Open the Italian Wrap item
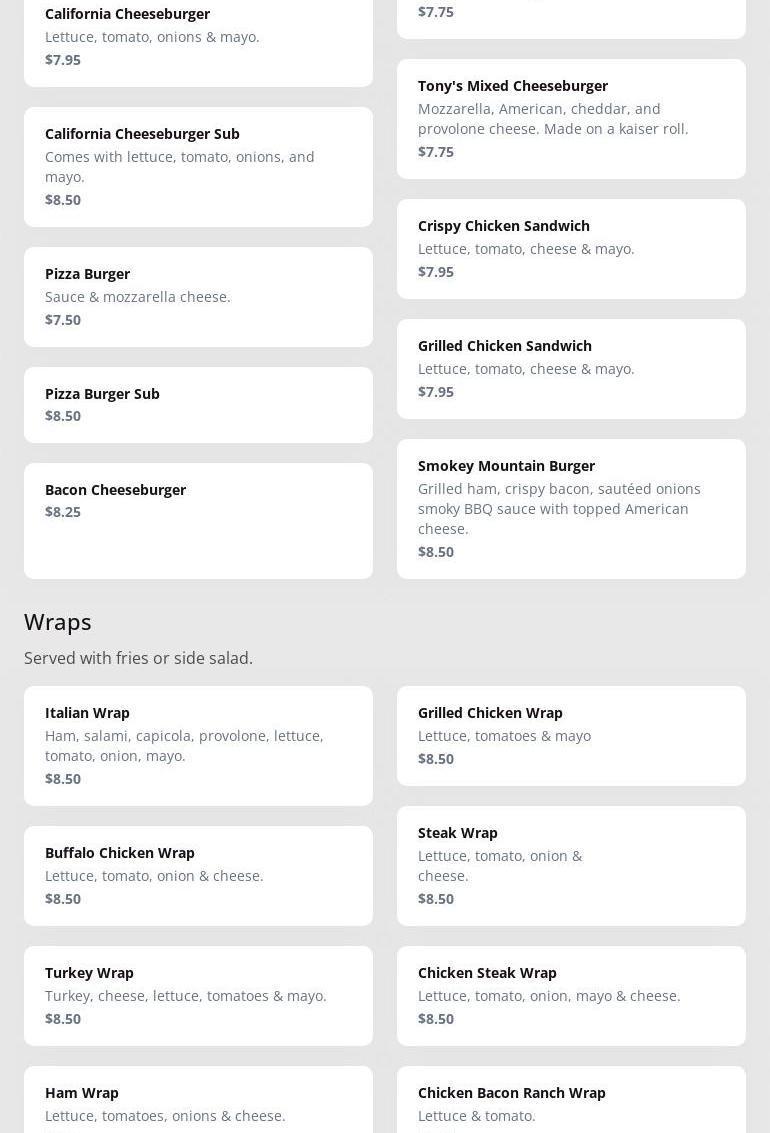 click(198, 745)
